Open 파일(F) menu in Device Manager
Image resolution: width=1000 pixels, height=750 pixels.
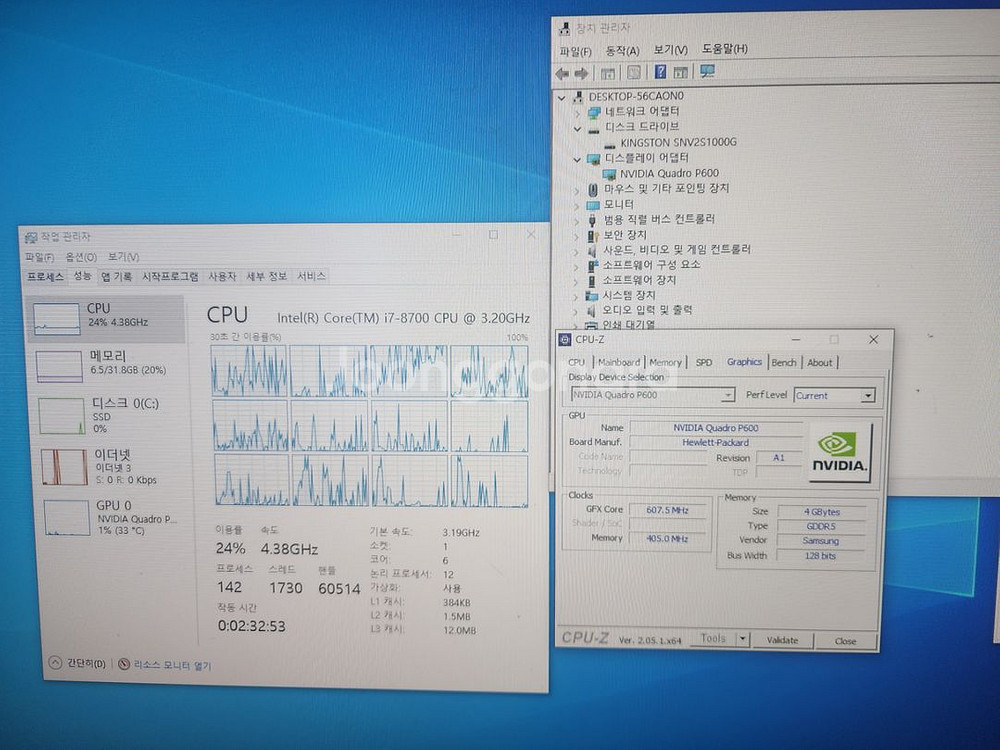[576, 52]
